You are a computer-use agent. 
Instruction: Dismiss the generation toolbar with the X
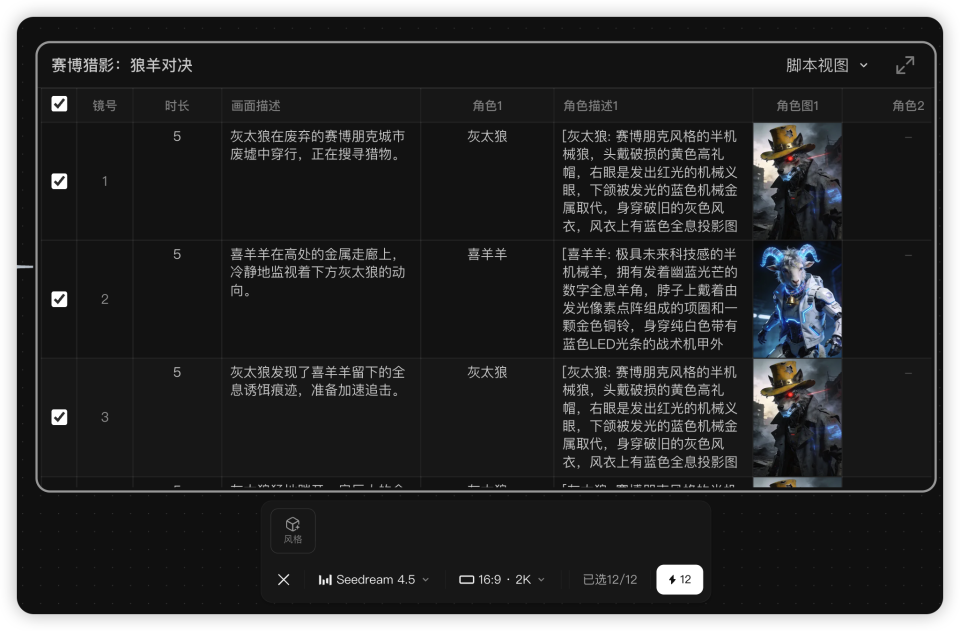pos(283,579)
